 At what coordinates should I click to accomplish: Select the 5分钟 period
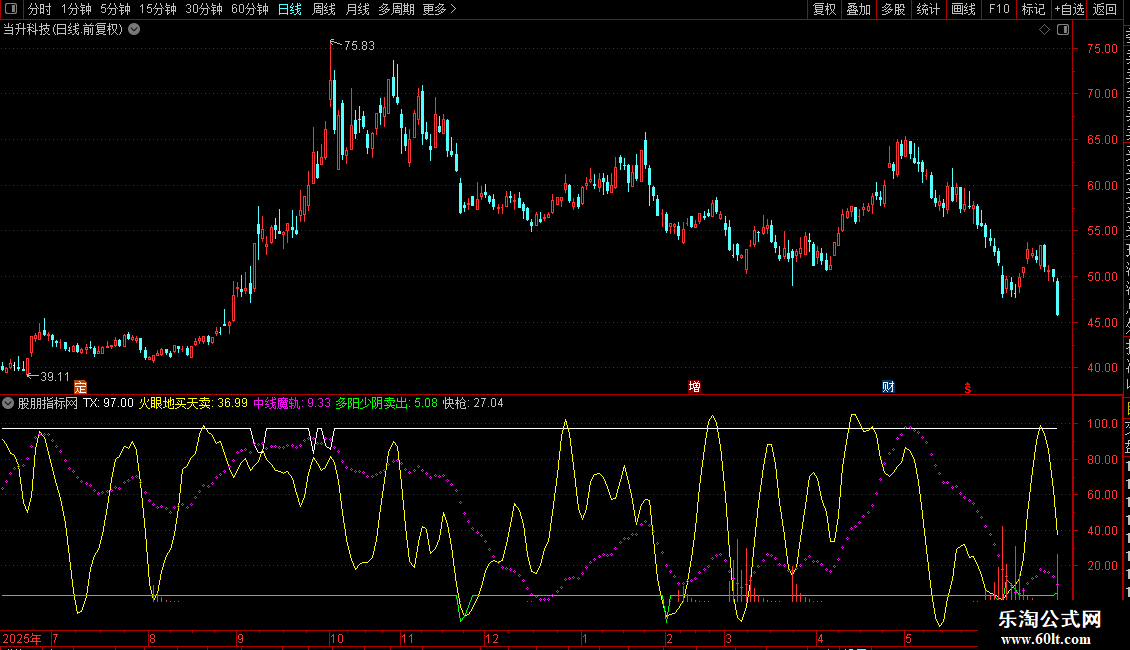[x=115, y=9]
